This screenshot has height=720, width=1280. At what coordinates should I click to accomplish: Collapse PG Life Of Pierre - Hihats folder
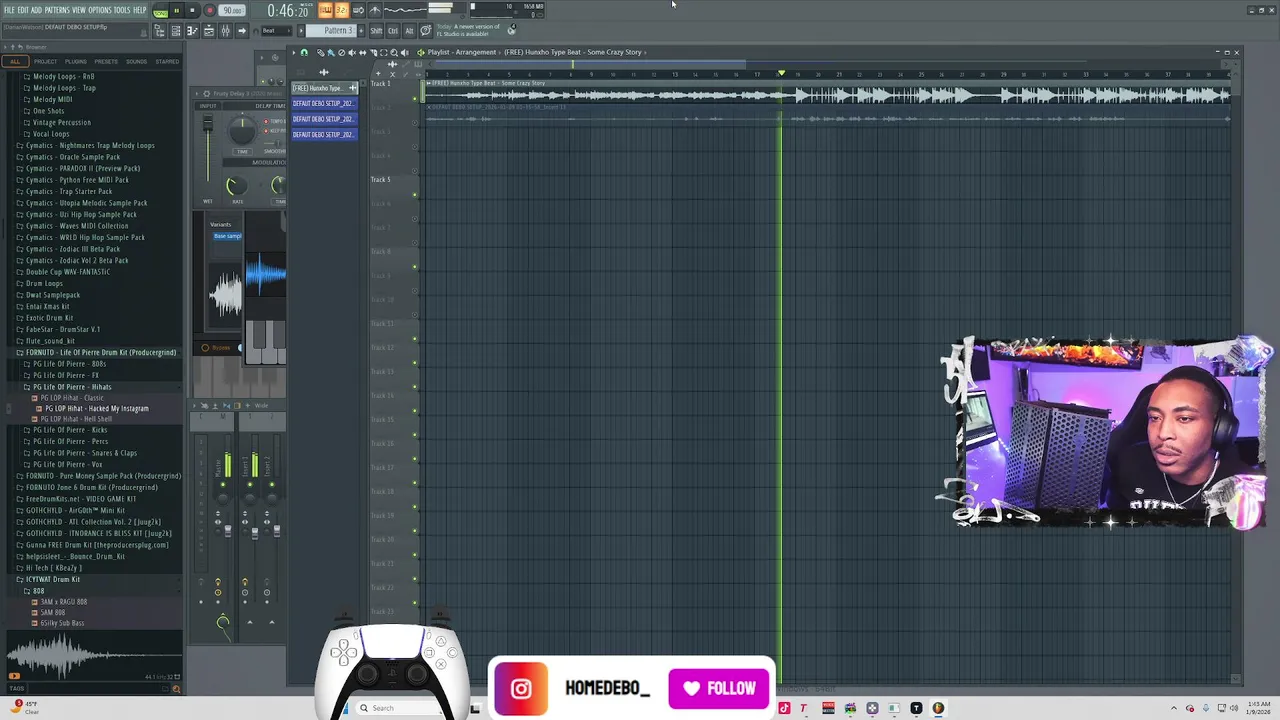(x=70, y=387)
